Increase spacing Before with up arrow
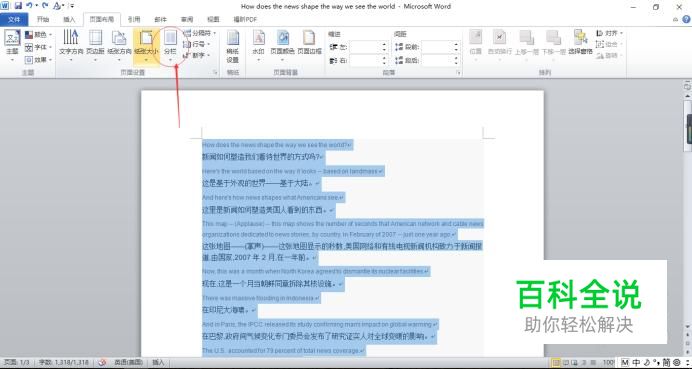This screenshot has width=692, height=369. 455,45
